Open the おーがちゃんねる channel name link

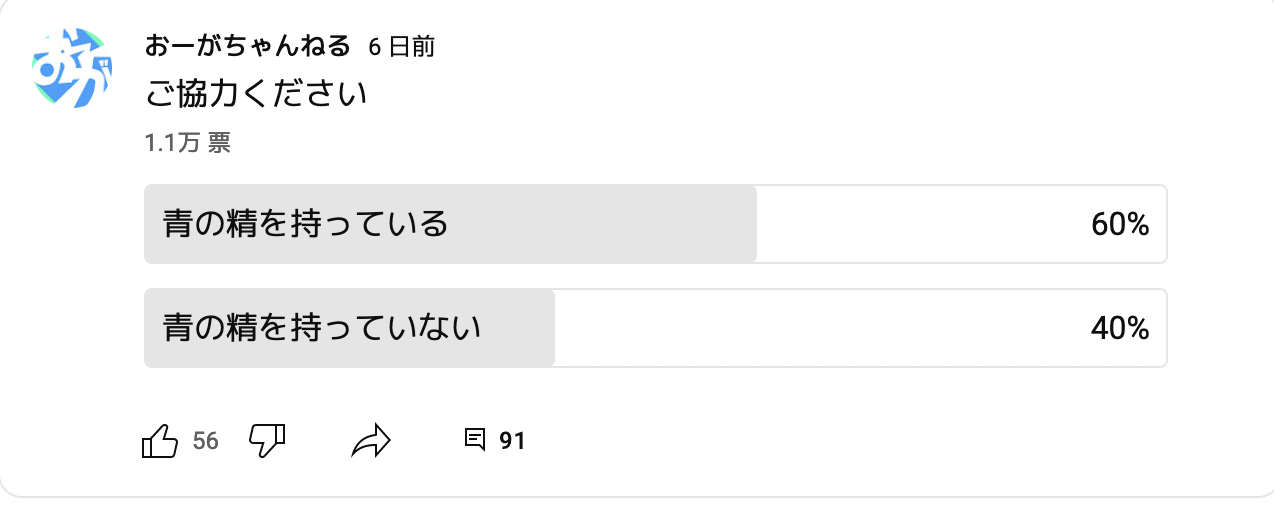(248, 46)
